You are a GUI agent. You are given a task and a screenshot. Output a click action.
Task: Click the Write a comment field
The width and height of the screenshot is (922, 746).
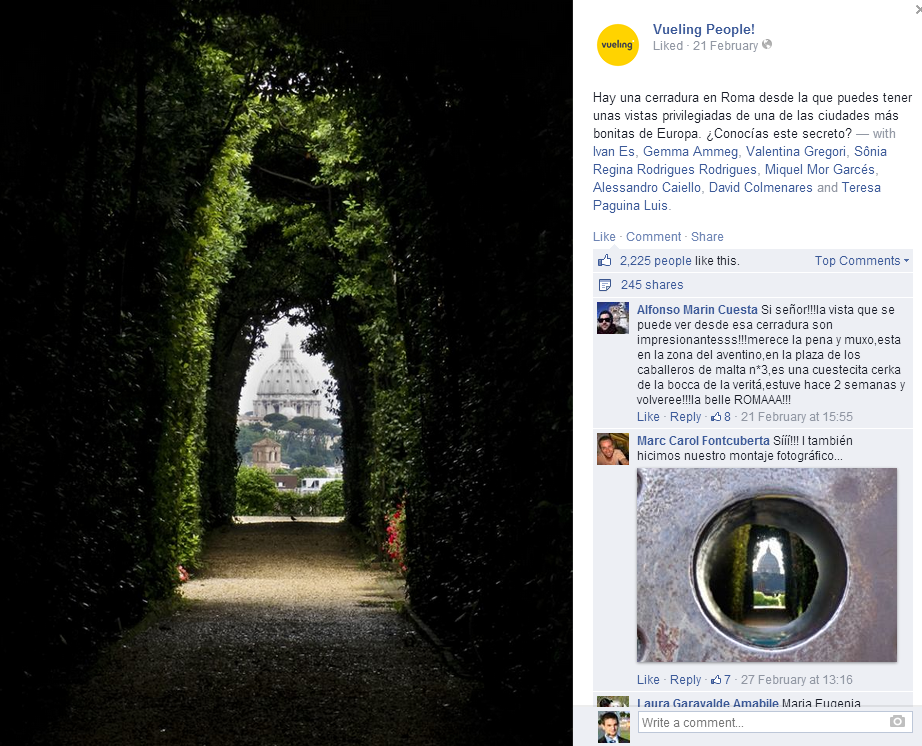(775, 722)
